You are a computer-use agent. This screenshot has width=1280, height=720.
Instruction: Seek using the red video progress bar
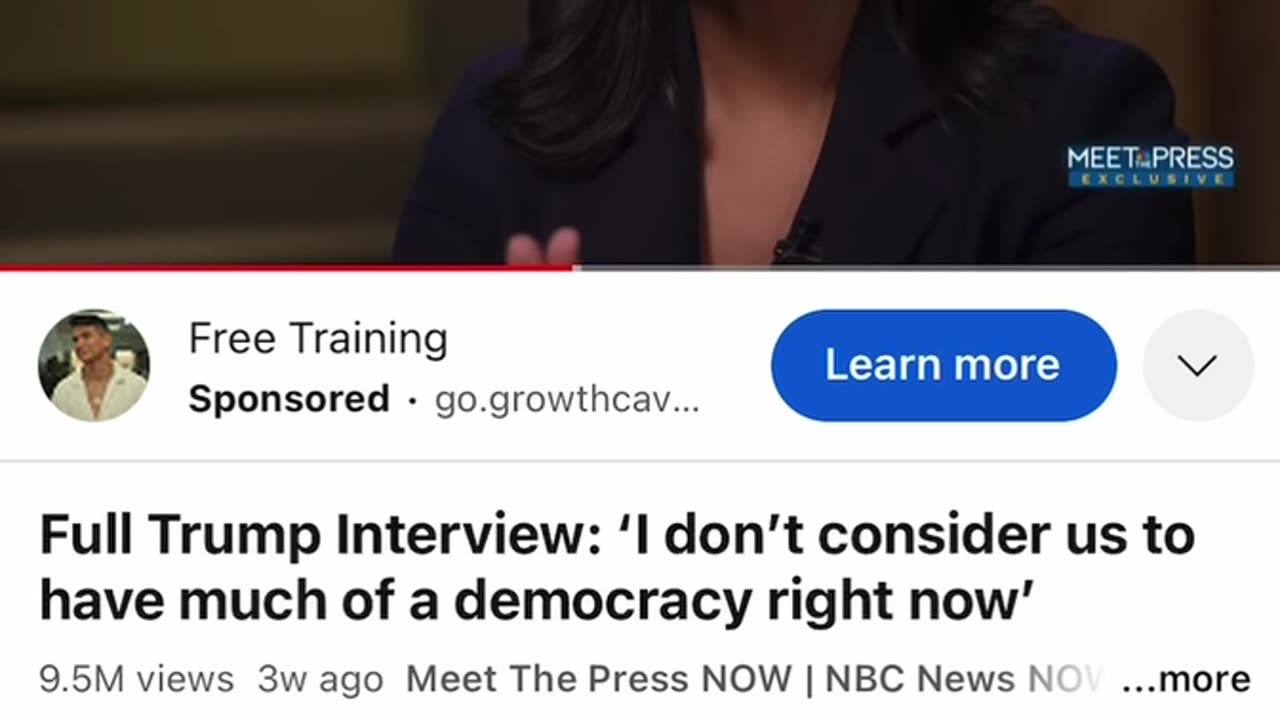pyautogui.click(x=287, y=267)
